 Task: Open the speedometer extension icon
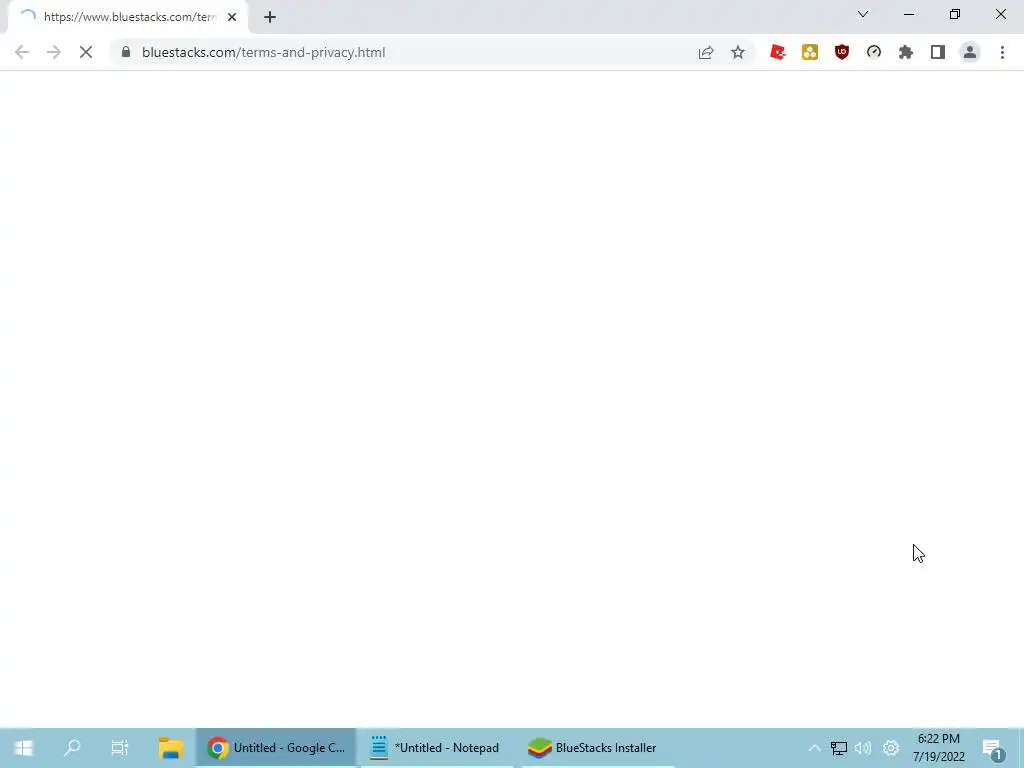pos(874,52)
